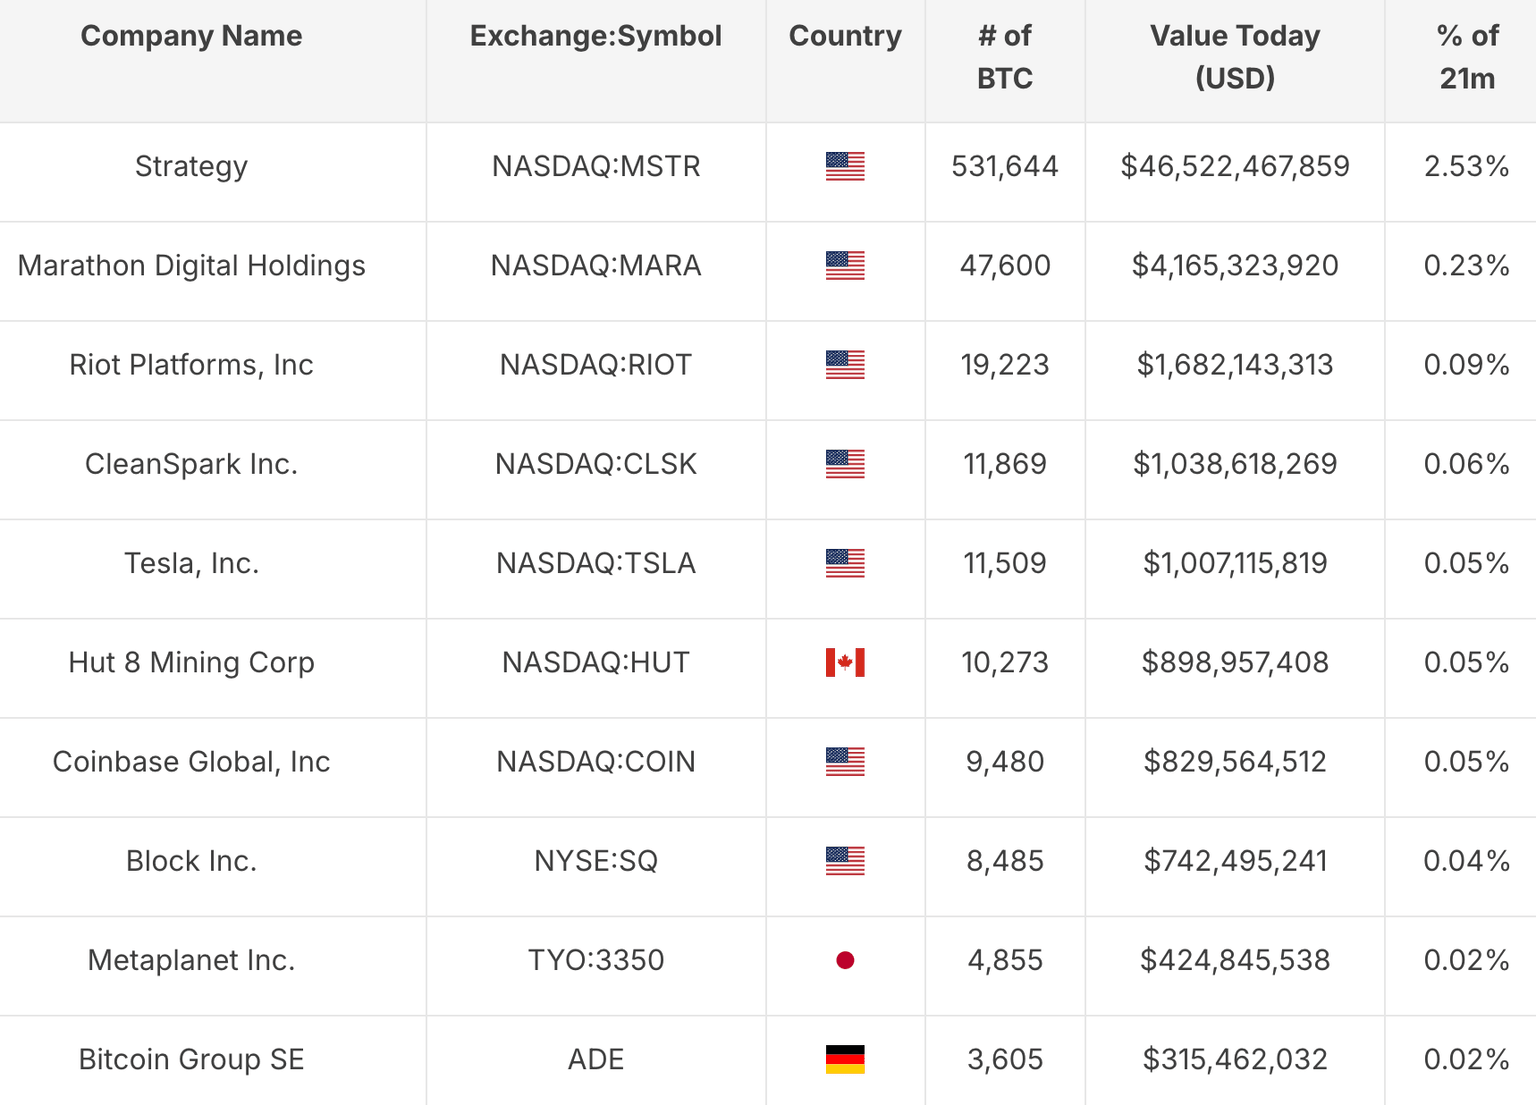Click the US flag in Coinbase Global row
1536x1105 pixels.
tap(845, 762)
